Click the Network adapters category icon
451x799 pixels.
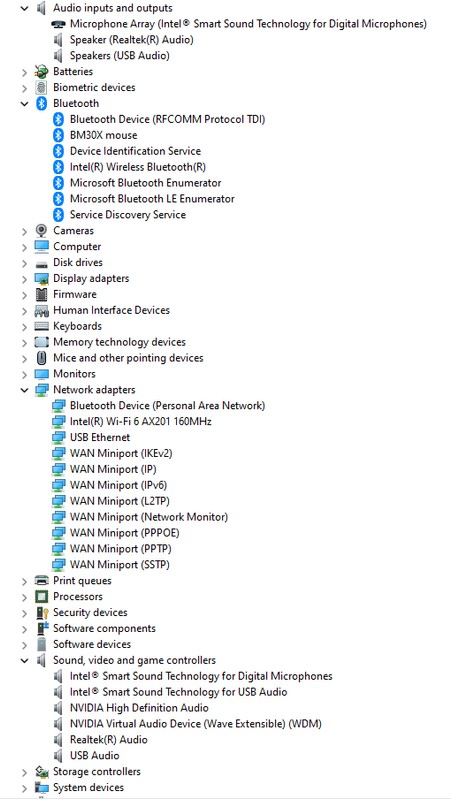tap(42, 390)
